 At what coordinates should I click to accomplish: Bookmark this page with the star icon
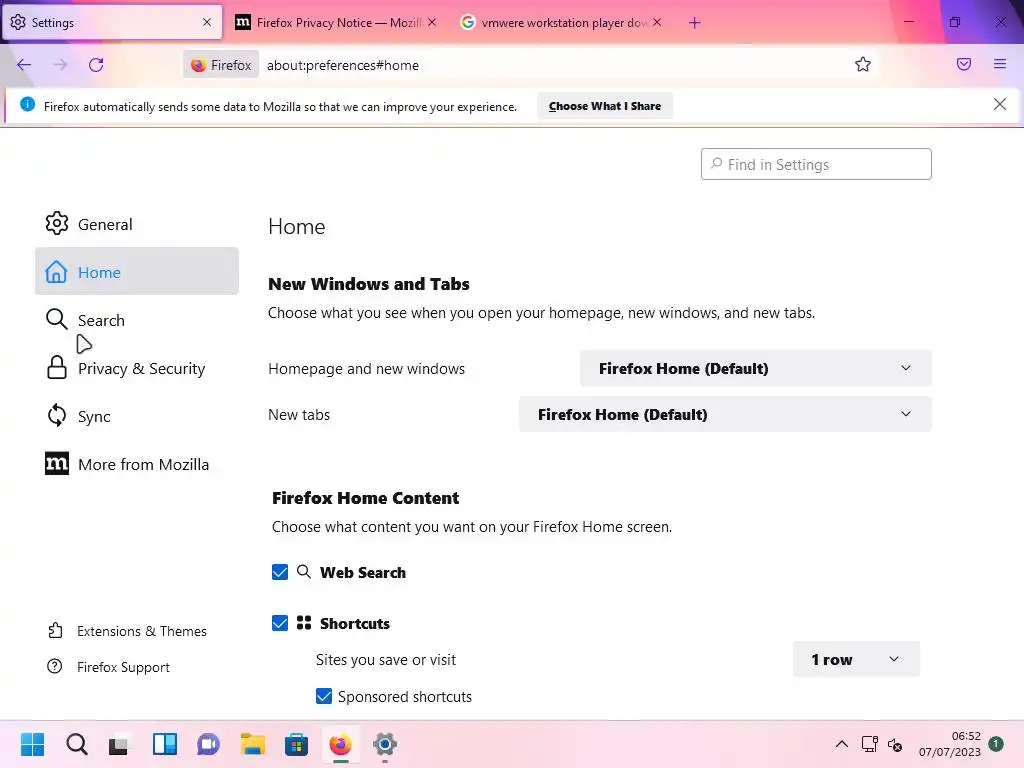pyautogui.click(x=863, y=65)
